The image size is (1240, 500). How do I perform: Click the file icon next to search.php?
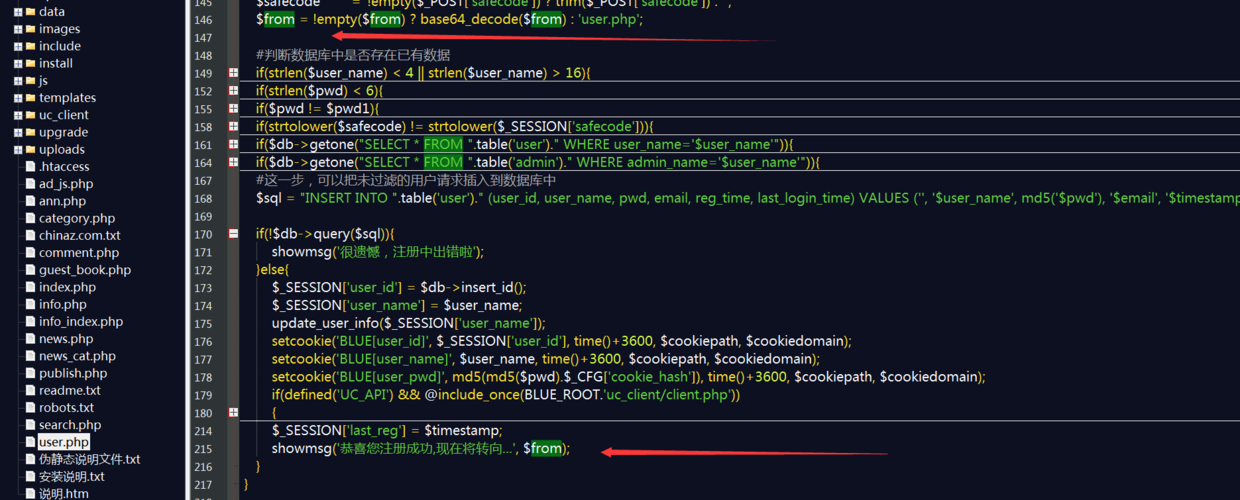(30, 426)
